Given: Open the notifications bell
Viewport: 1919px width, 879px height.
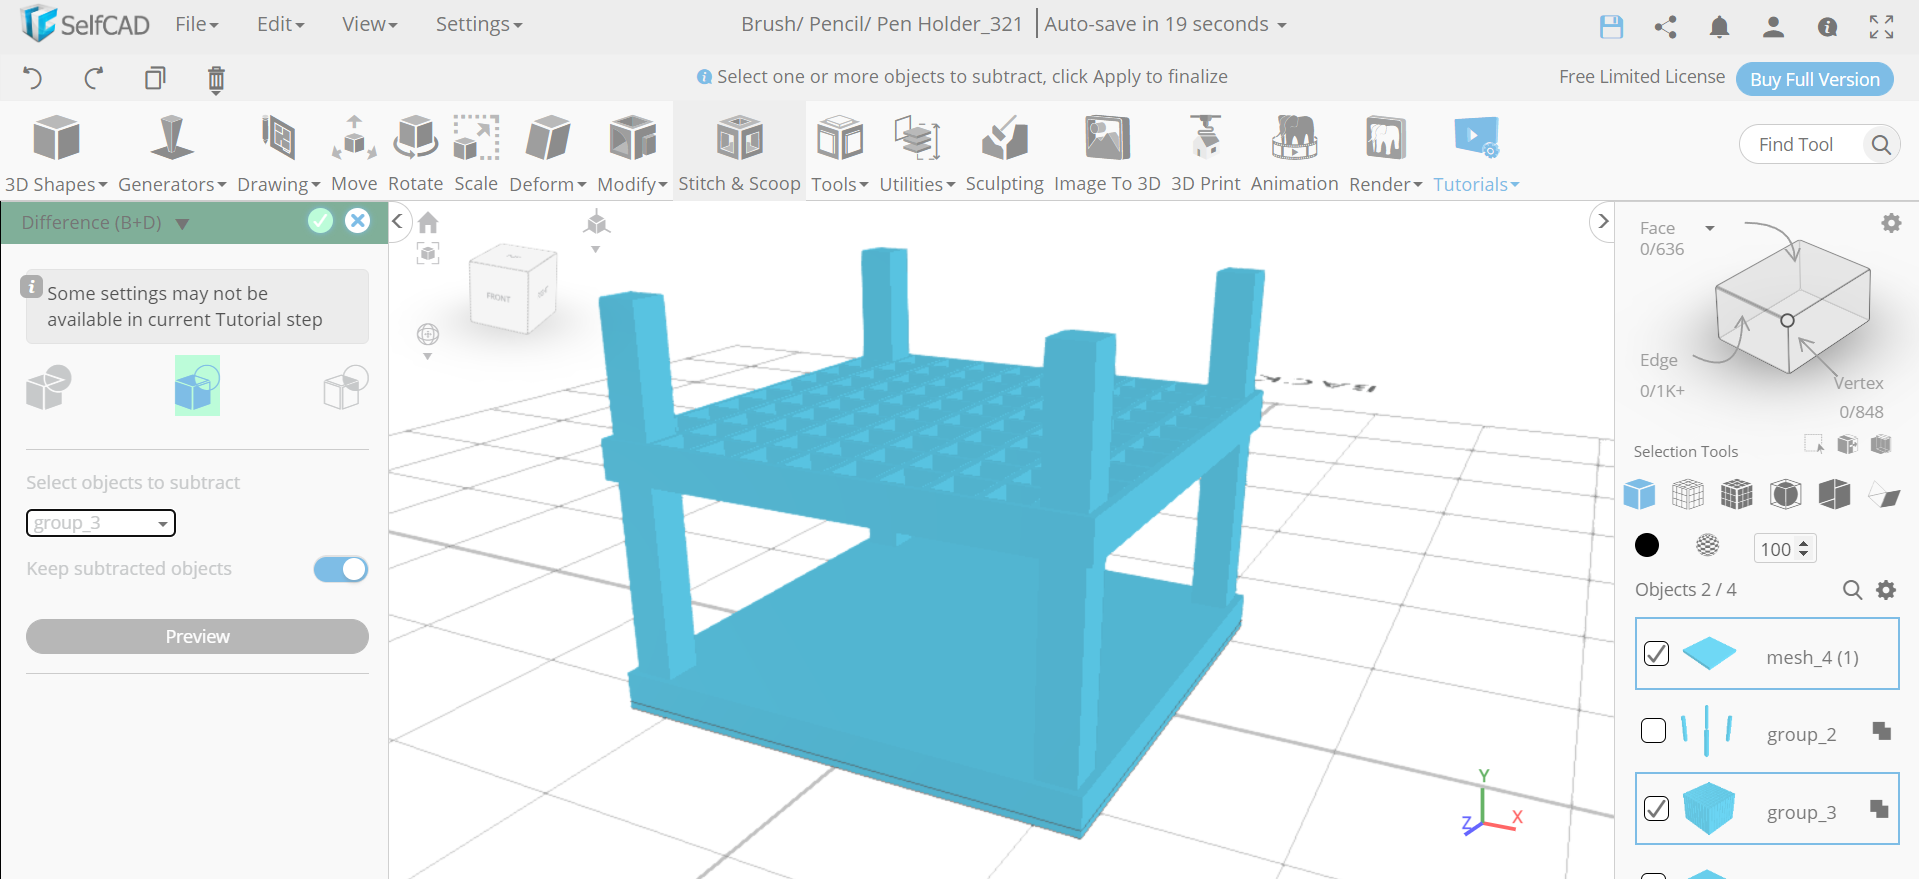Looking at the screenshot, I should pos(1719,27).
